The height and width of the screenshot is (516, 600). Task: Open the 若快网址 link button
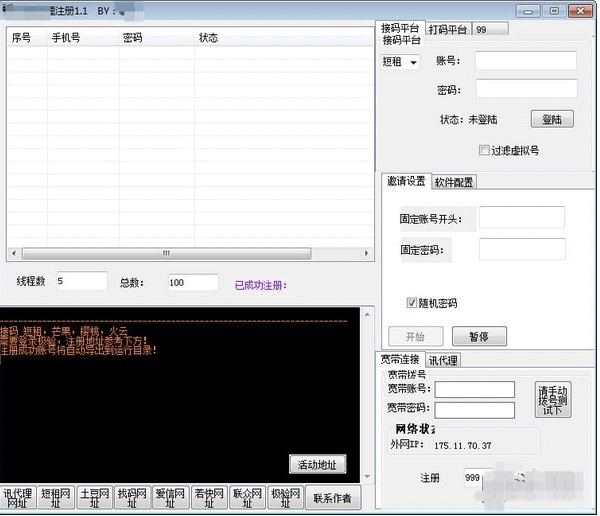pyautogui.click(x=209, y=498)
